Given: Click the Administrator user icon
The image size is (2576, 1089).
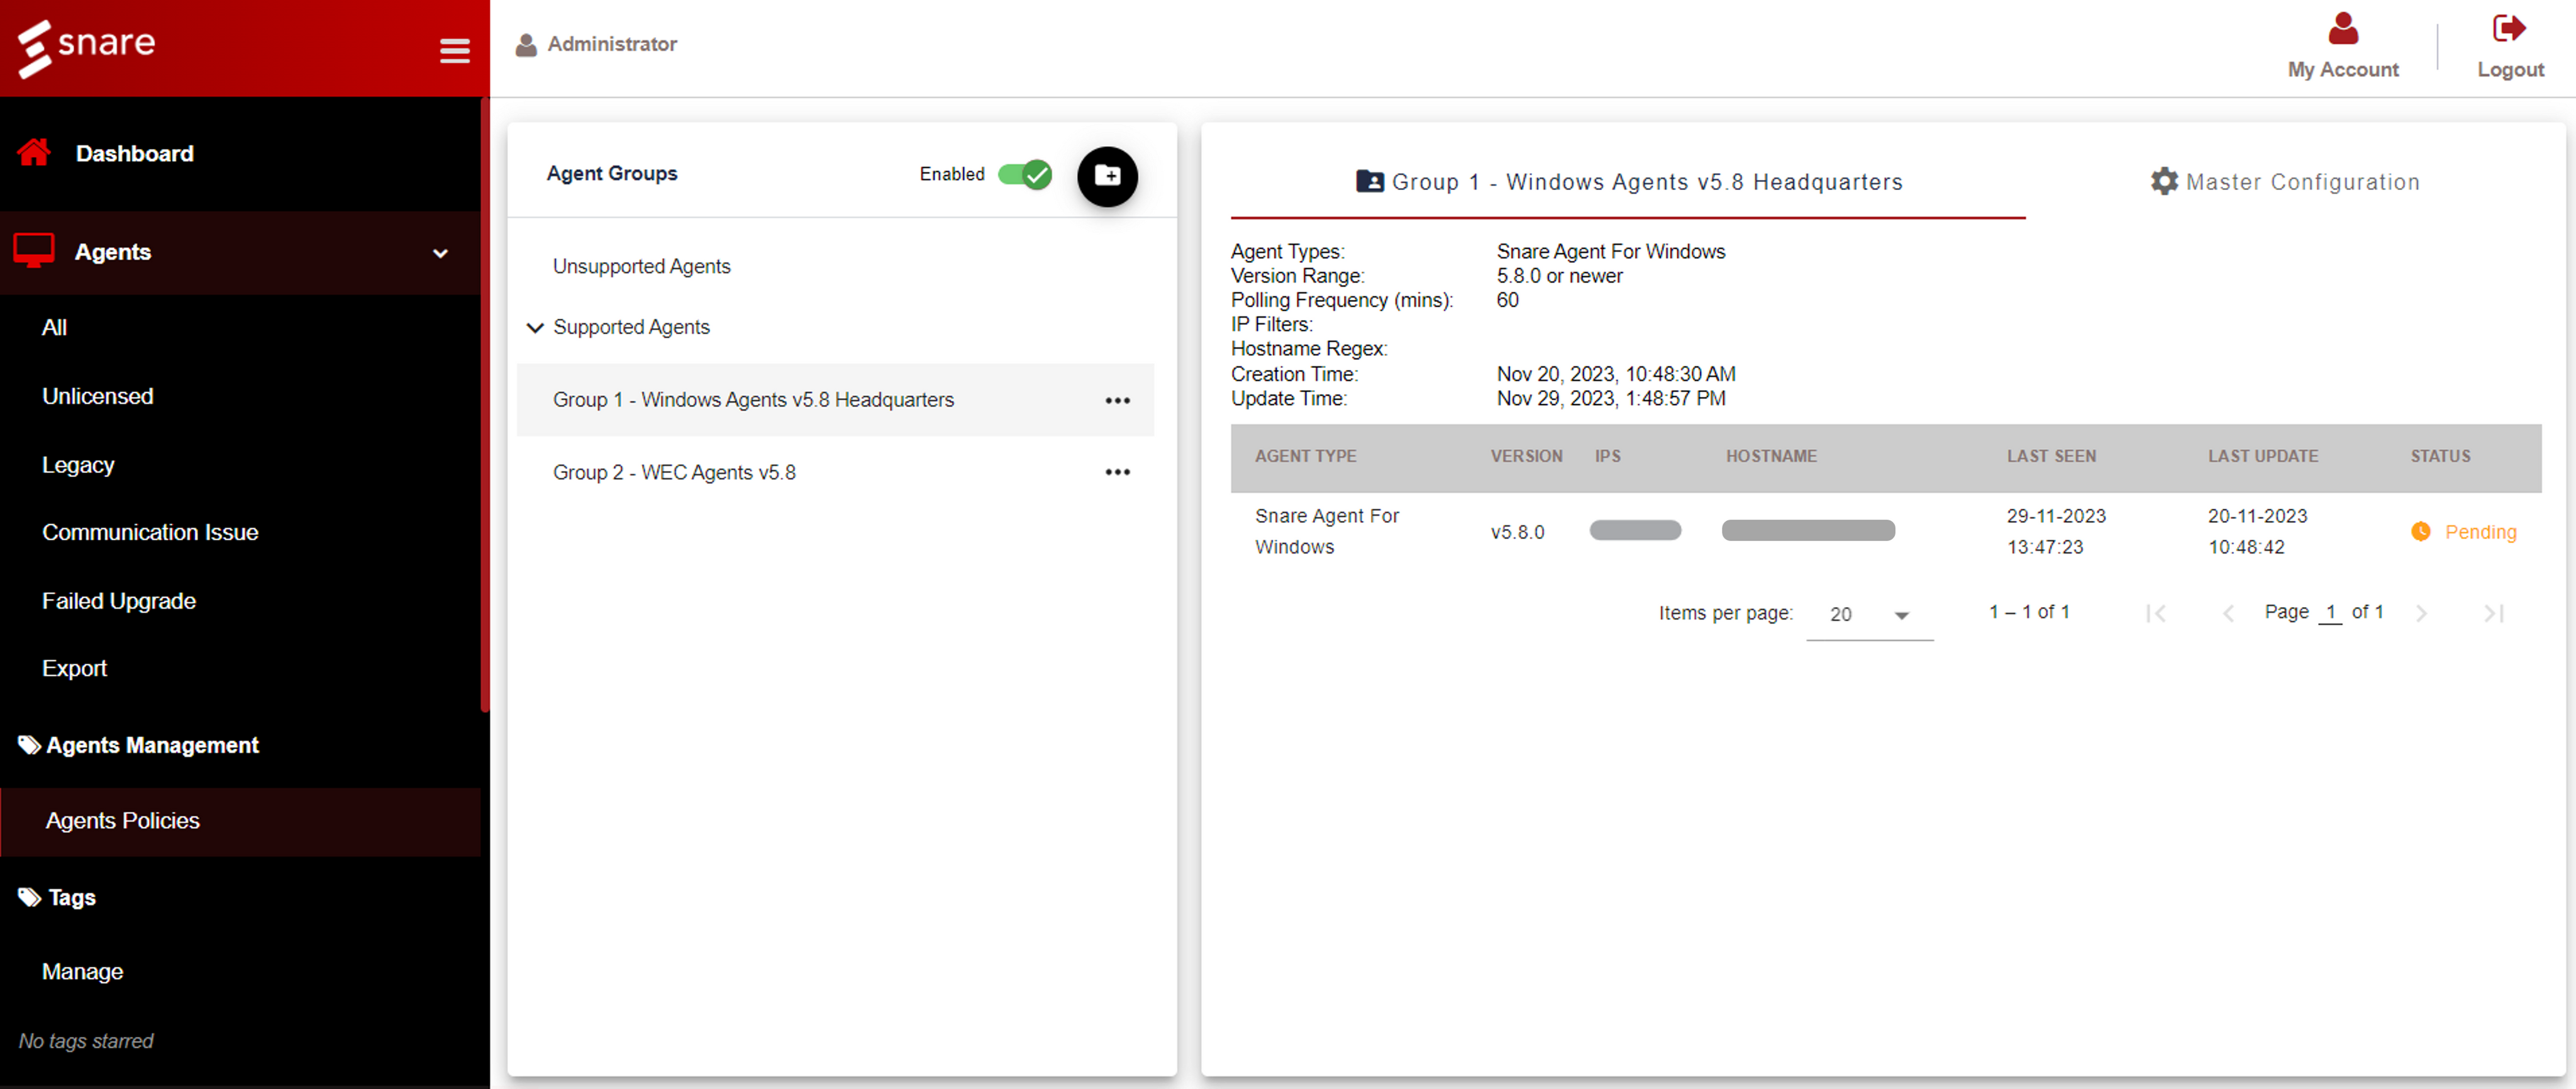Looking at the screenshot, I should click(x=526, y=44).
